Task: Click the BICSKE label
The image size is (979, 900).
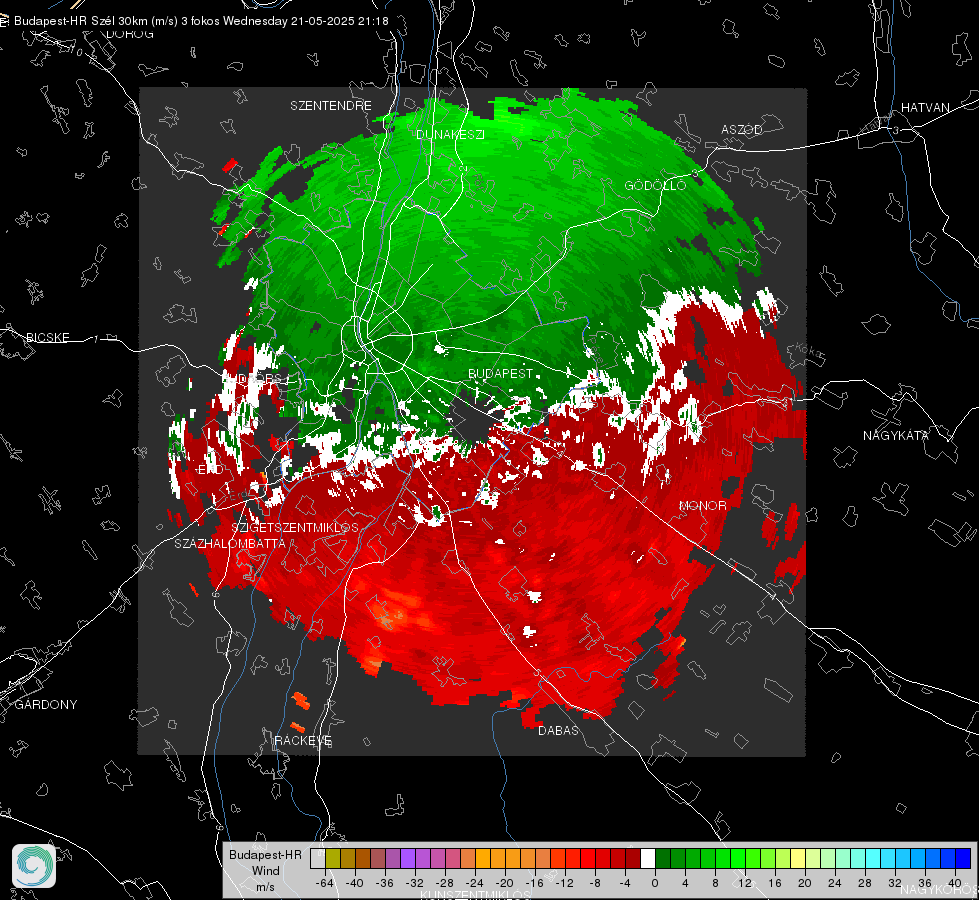Action: tap(47, 337)
